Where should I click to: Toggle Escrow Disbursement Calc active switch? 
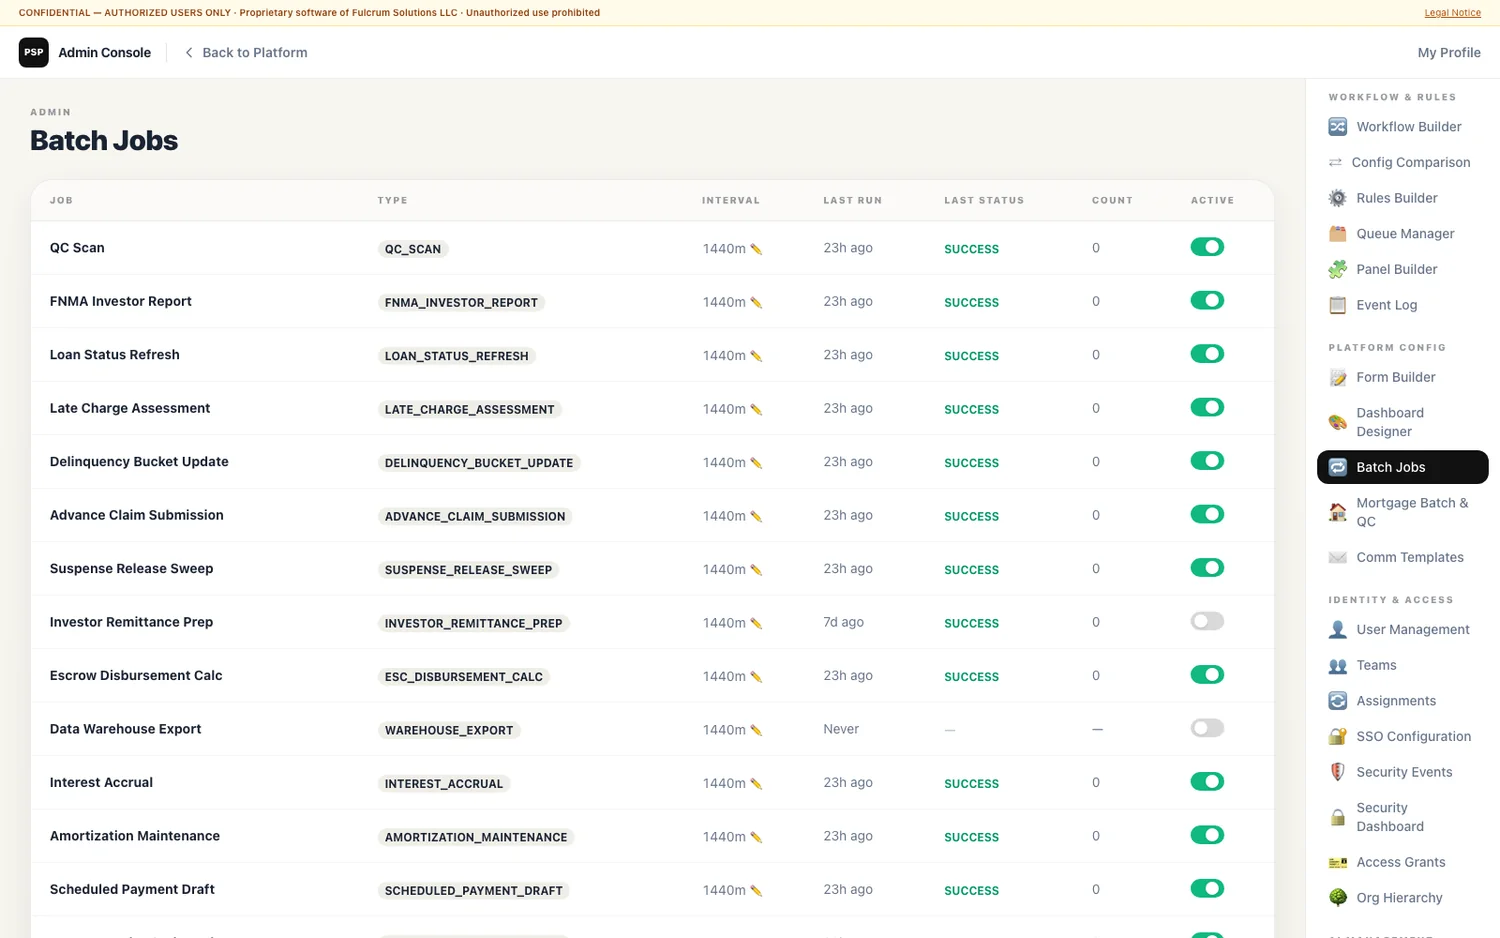(1207, 675)
